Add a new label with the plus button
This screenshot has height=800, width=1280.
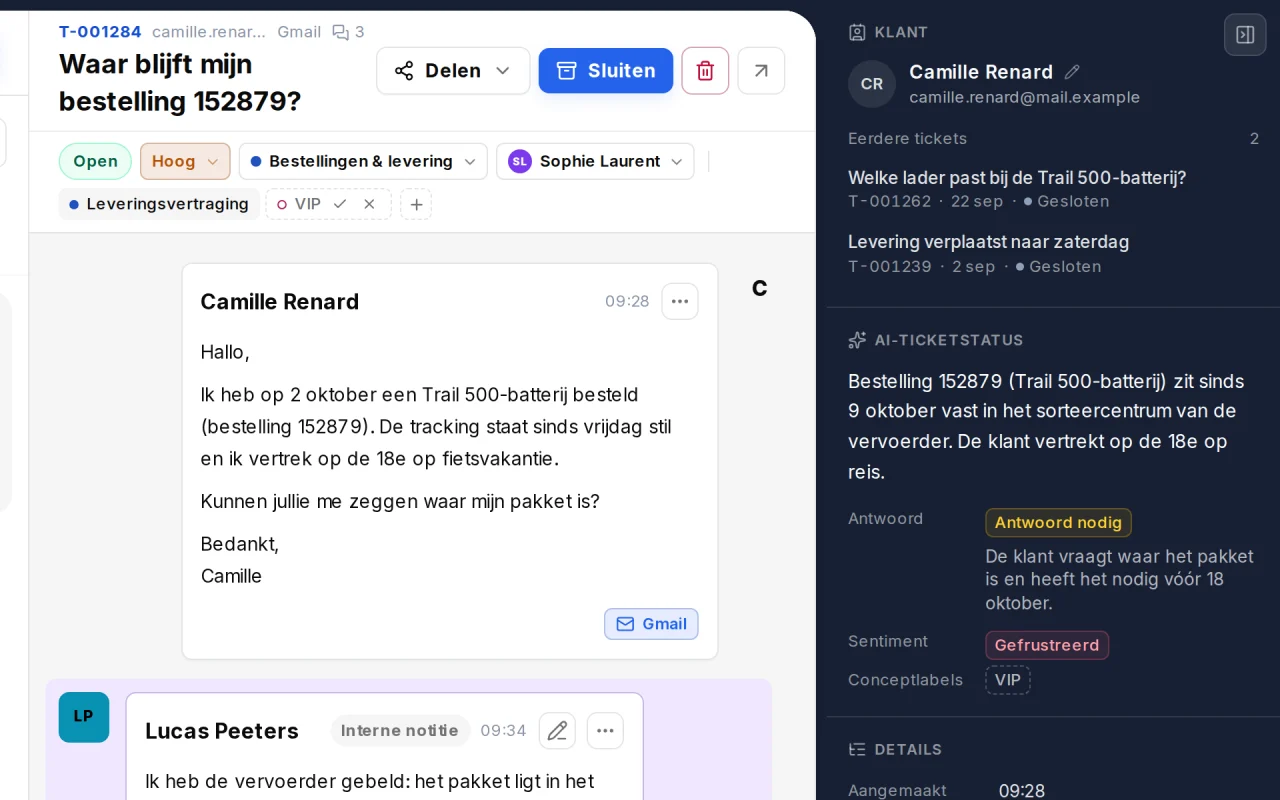pyautogui.click(x=416, y=204)
